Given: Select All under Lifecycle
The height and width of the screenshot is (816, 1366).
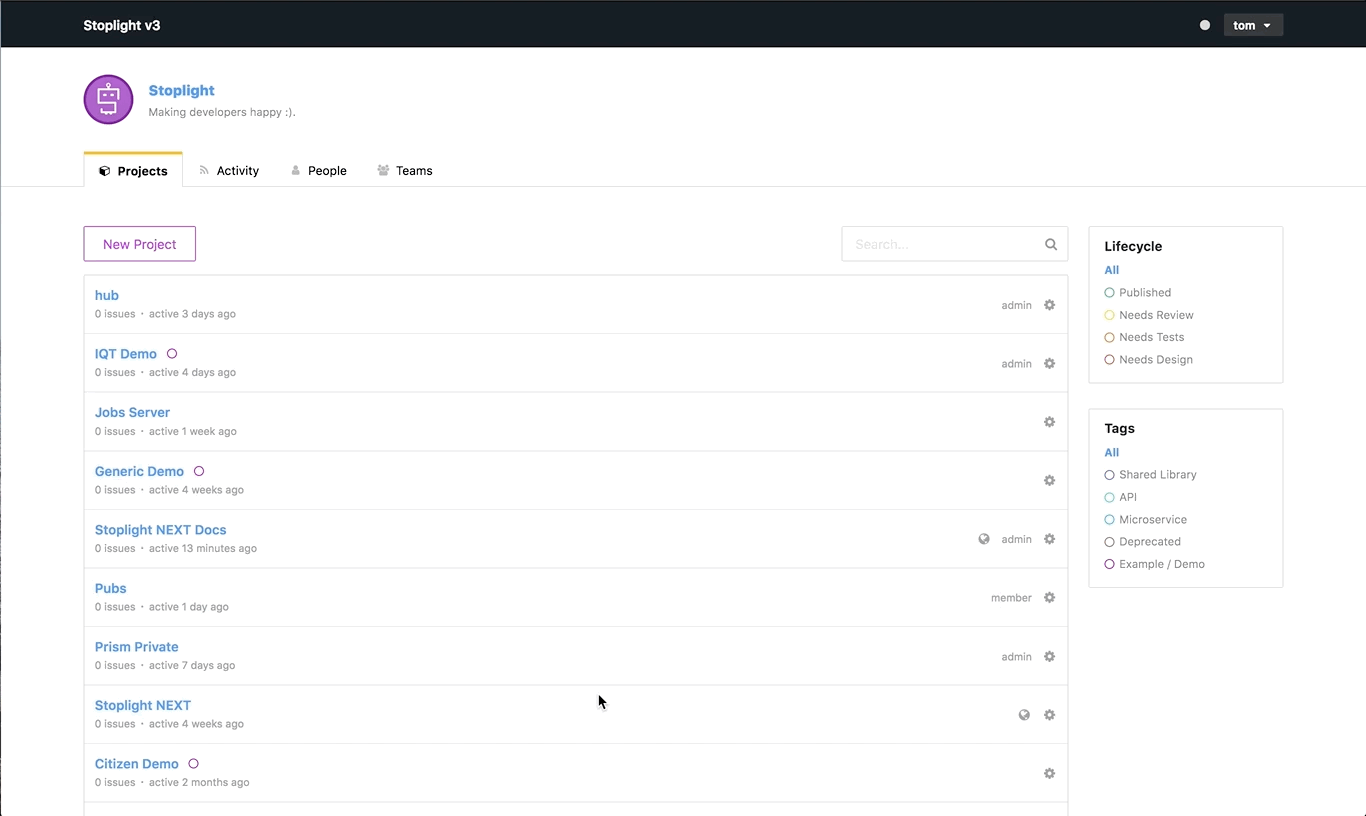Looking at the screenshot, I should 1112,270.
